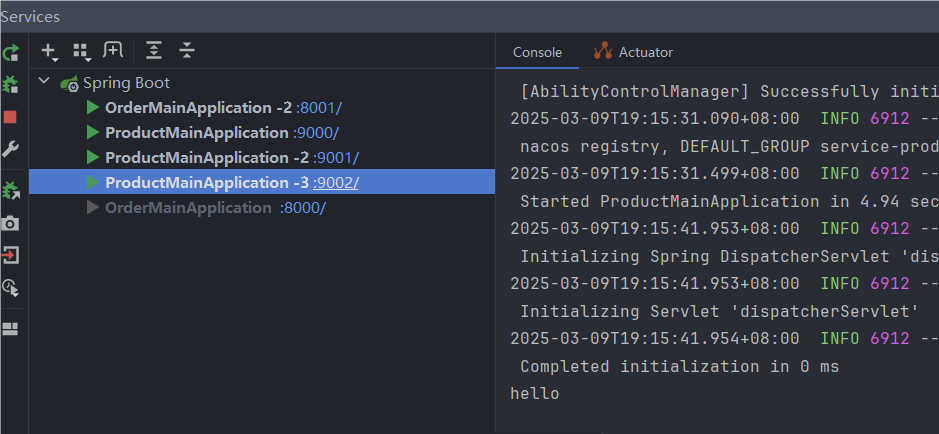
Task: Open the Group By dropdown
Action: pyautogui.click(x=81, y=50)
